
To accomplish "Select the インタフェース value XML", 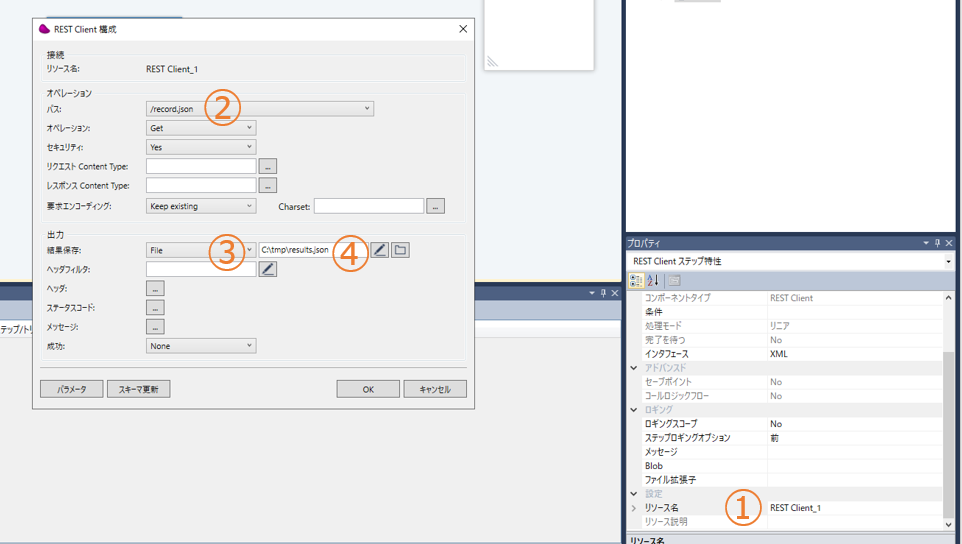I will tap(779, 354).
